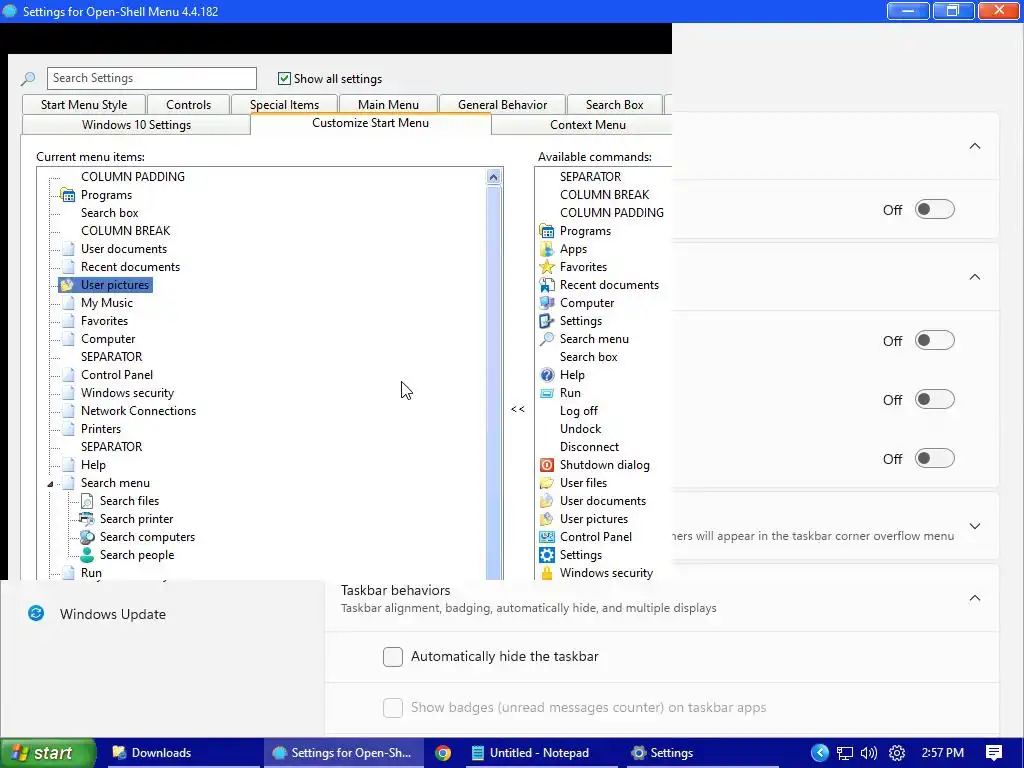Switch to the Search Box tab
The height and width of the screenshot is (768, 1024).
point(615,104)
